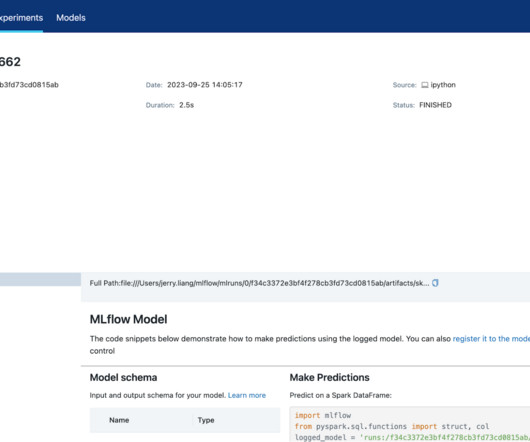Click the Duration: label
The image size is (530, 442).
[x=160, y=105]
